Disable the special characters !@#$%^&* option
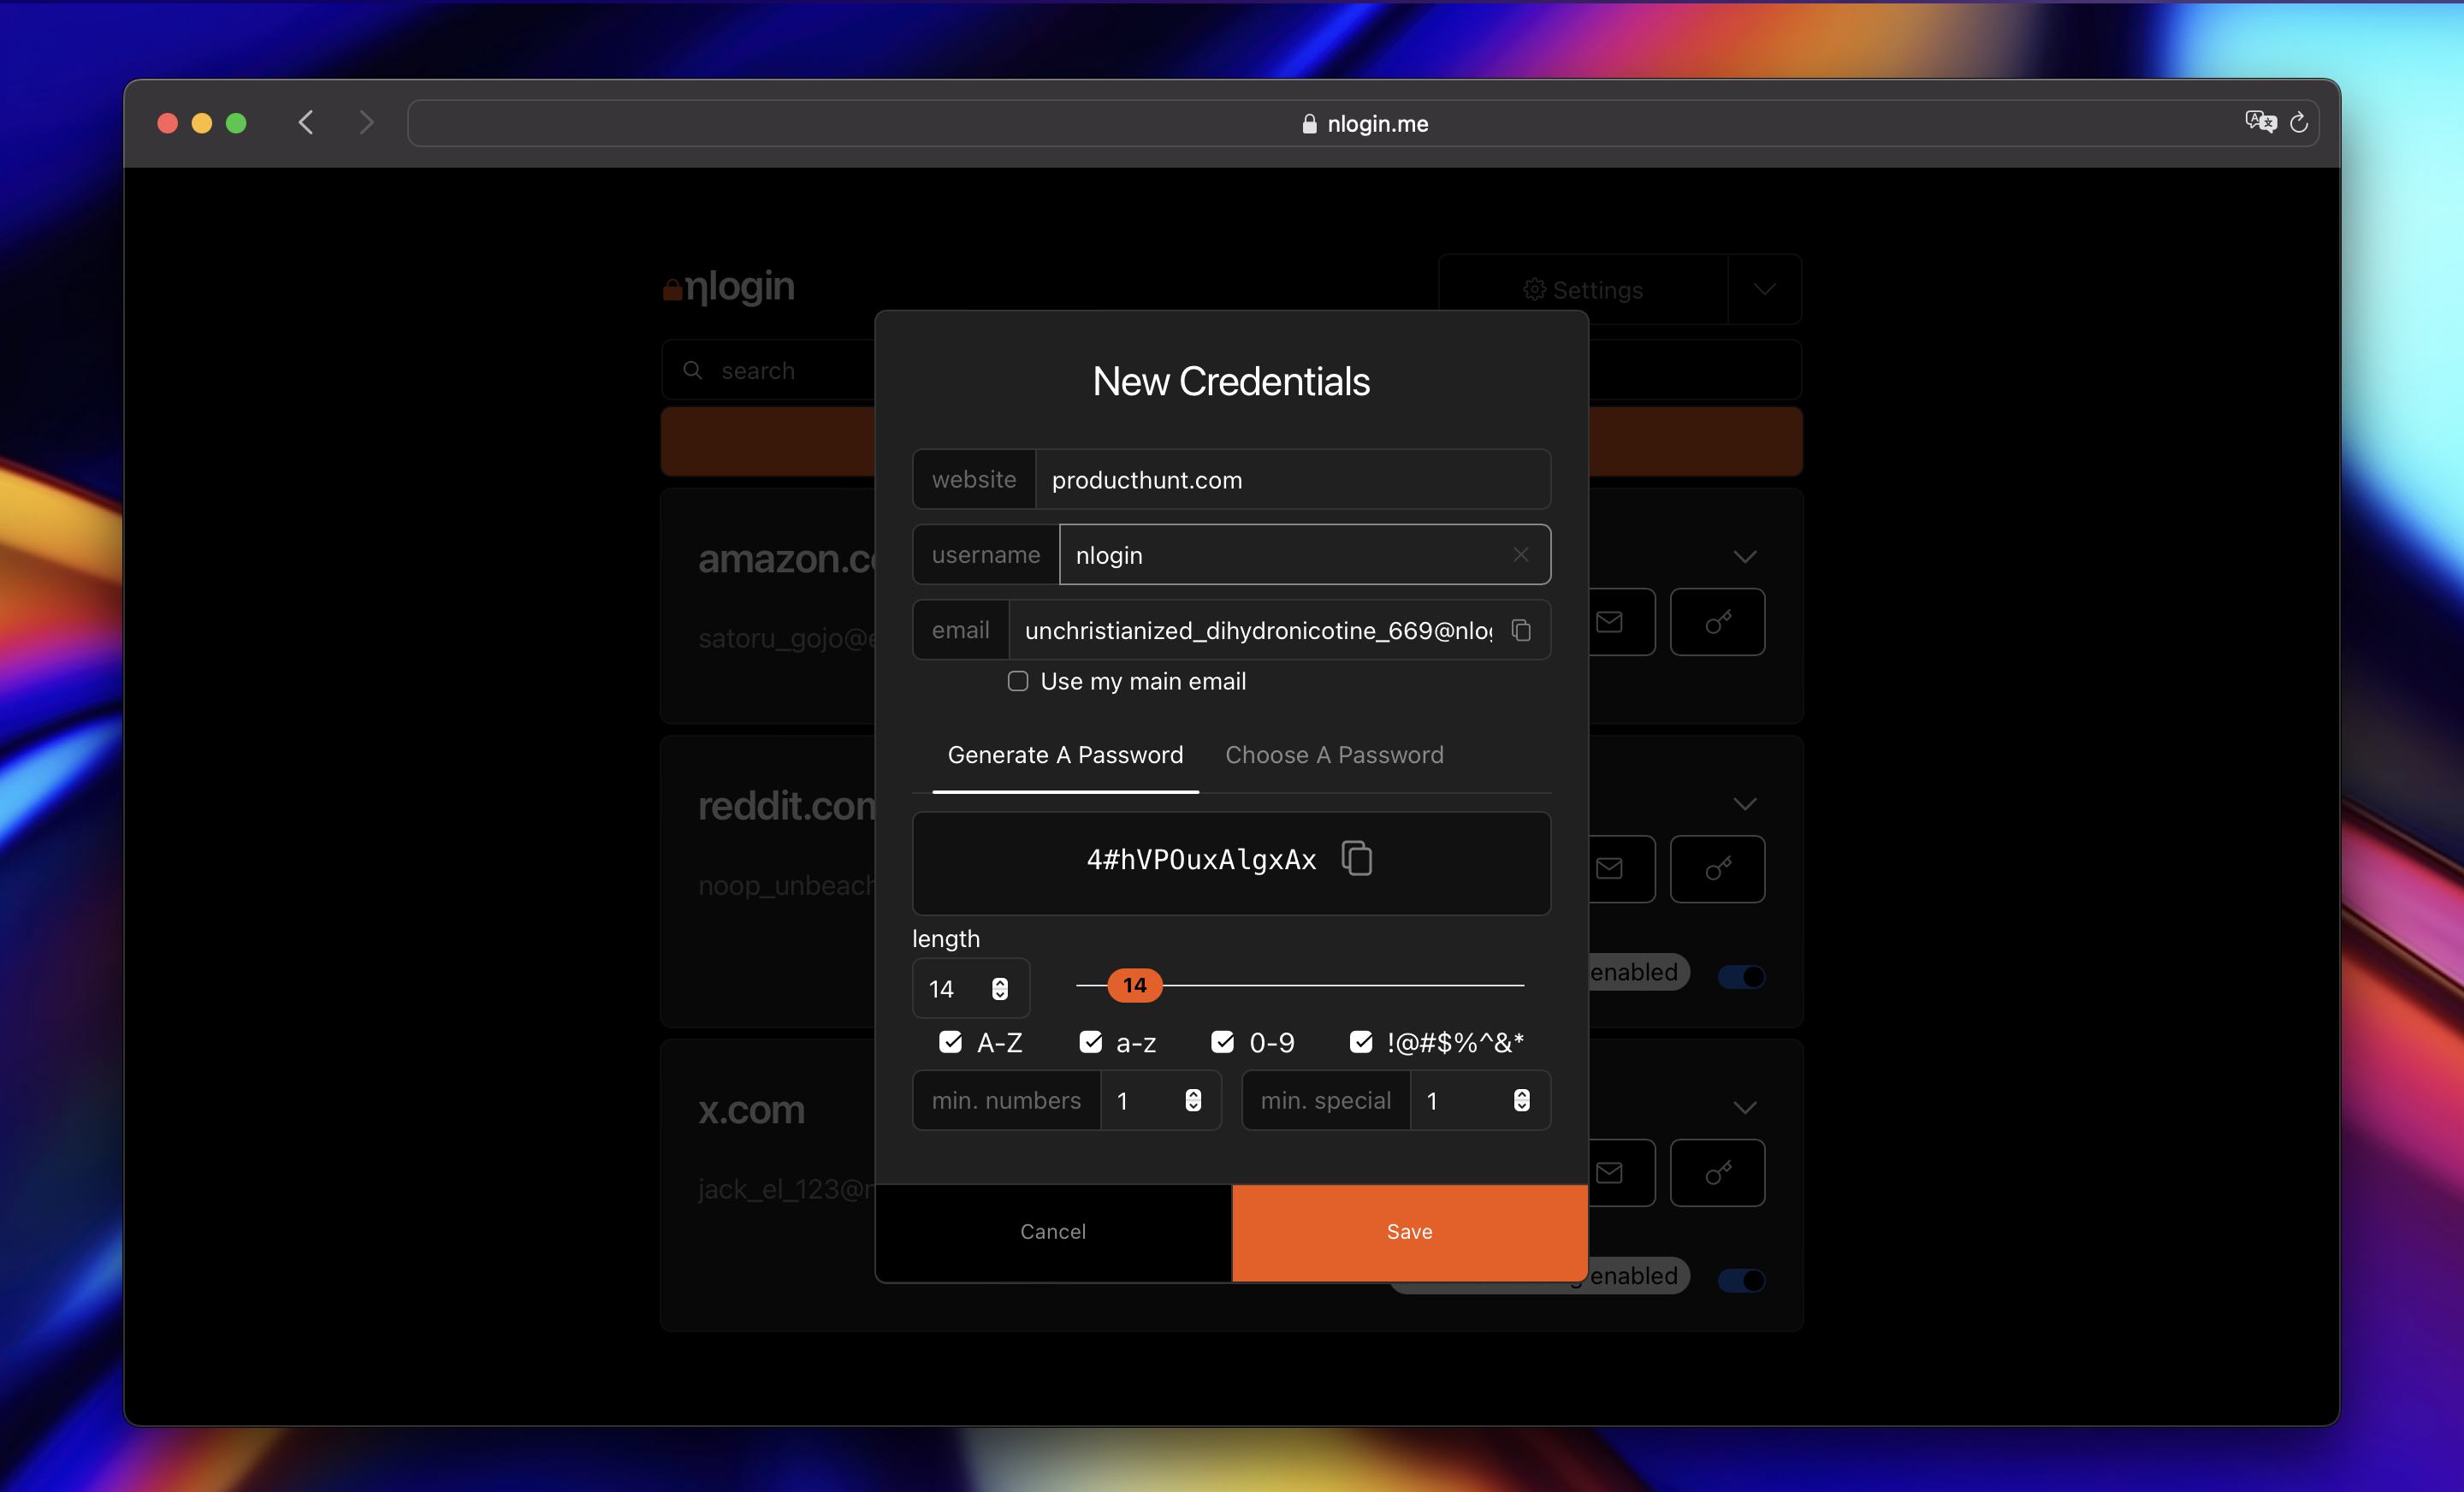 pos(1360,1042)
